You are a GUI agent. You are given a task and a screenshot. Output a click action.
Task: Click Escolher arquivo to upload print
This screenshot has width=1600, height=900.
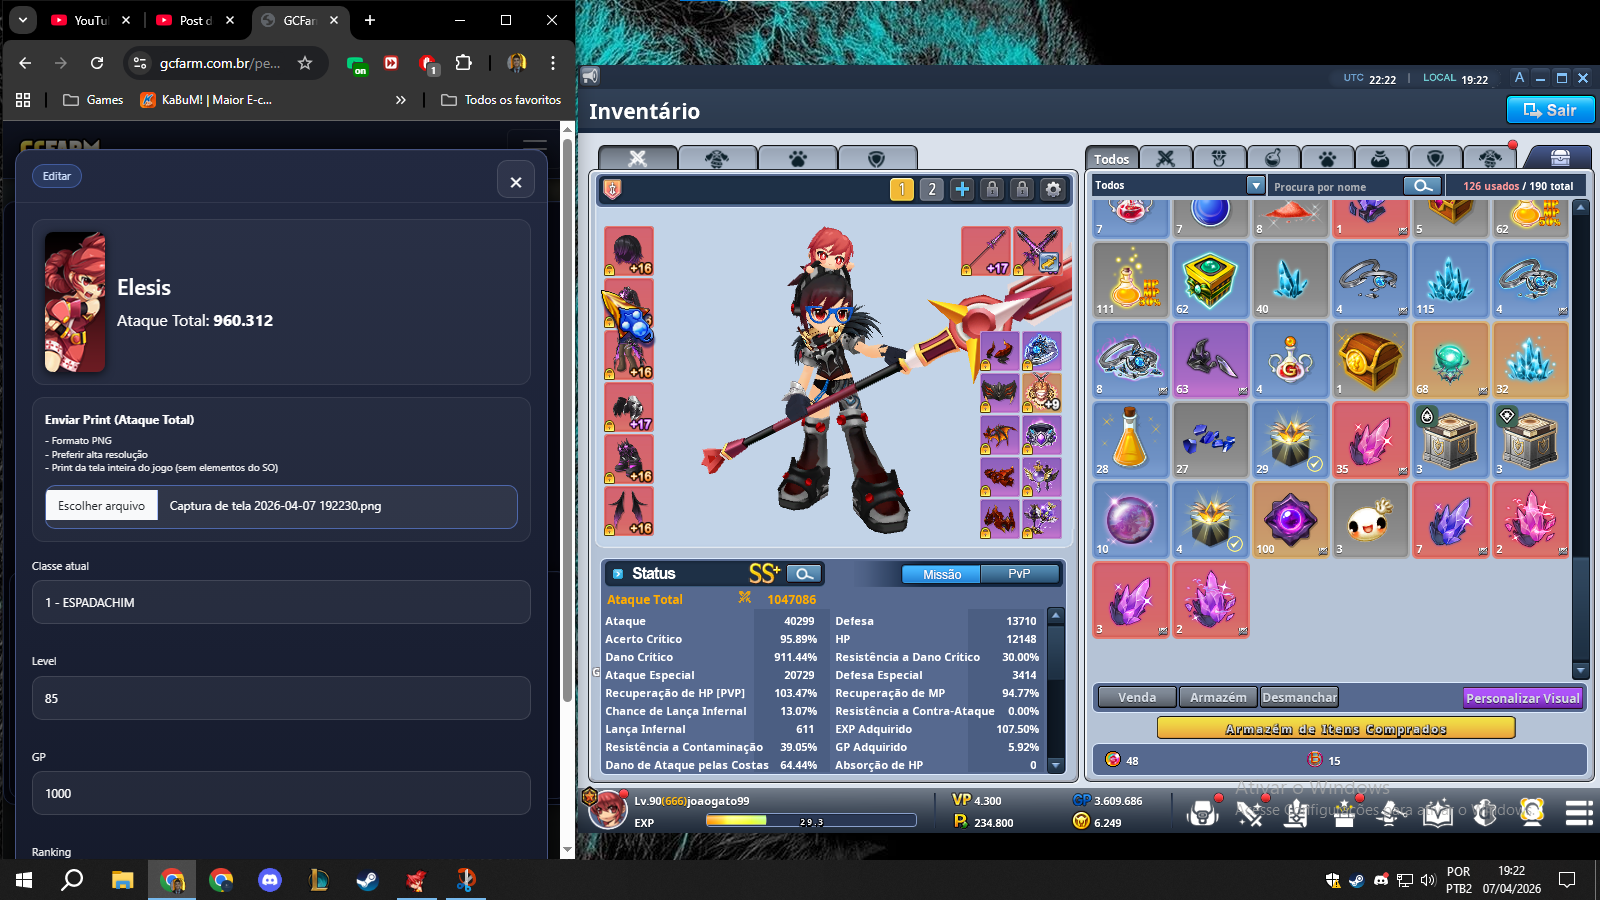(x=101, y=506)
